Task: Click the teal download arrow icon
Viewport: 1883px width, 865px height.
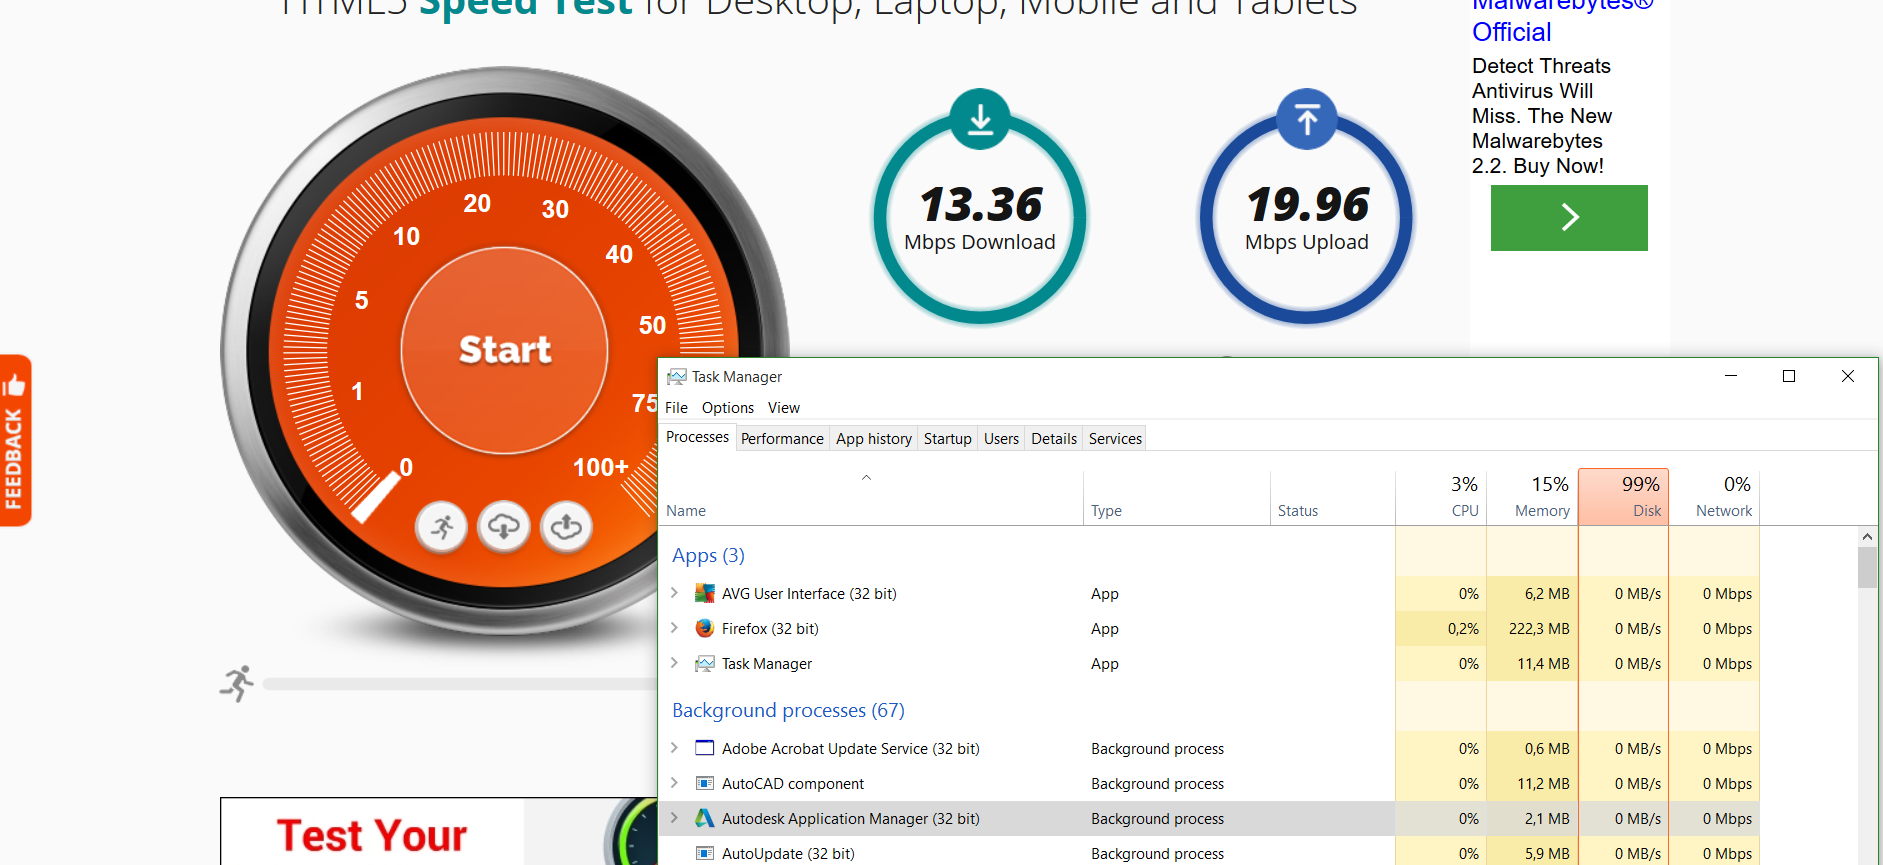Action: click(980, 119)
